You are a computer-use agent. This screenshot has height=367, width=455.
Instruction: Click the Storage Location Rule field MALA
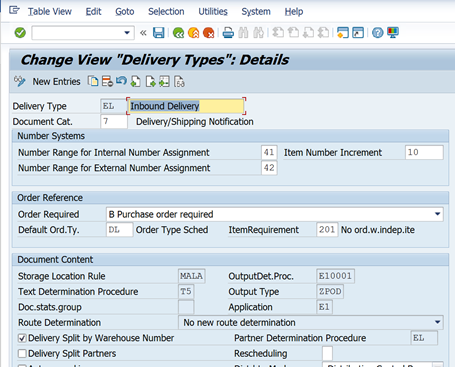(192, 276)
